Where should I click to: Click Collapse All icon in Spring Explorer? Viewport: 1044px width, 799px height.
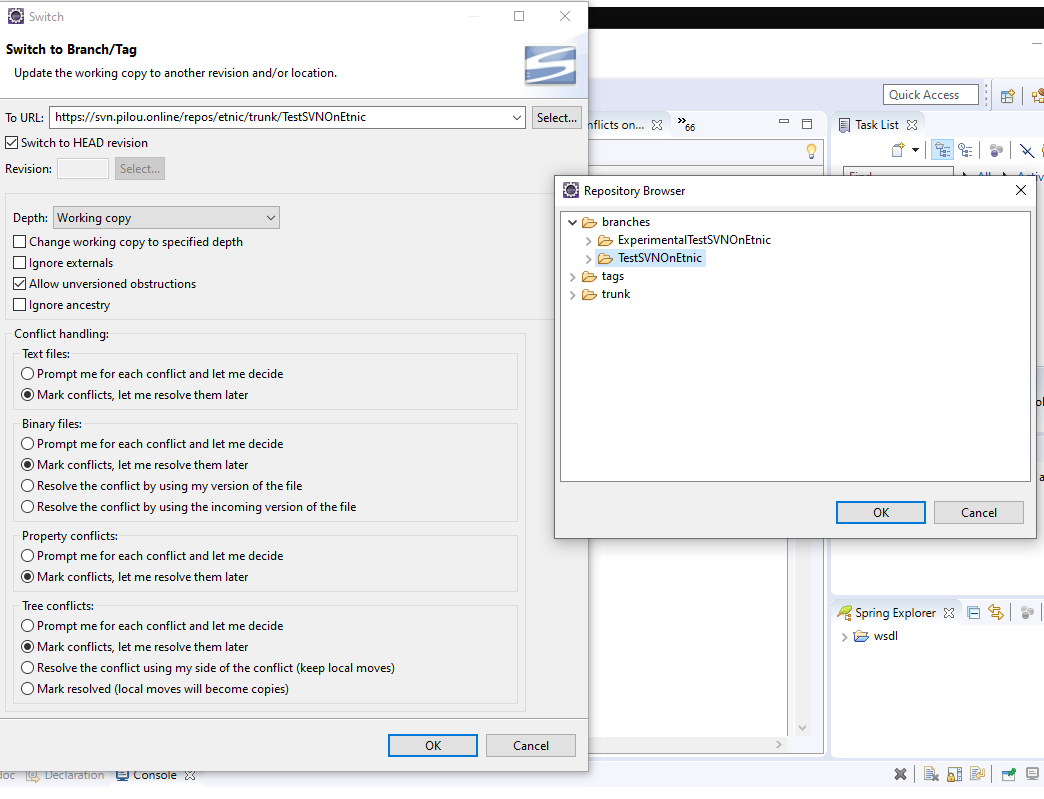point(974,613)
